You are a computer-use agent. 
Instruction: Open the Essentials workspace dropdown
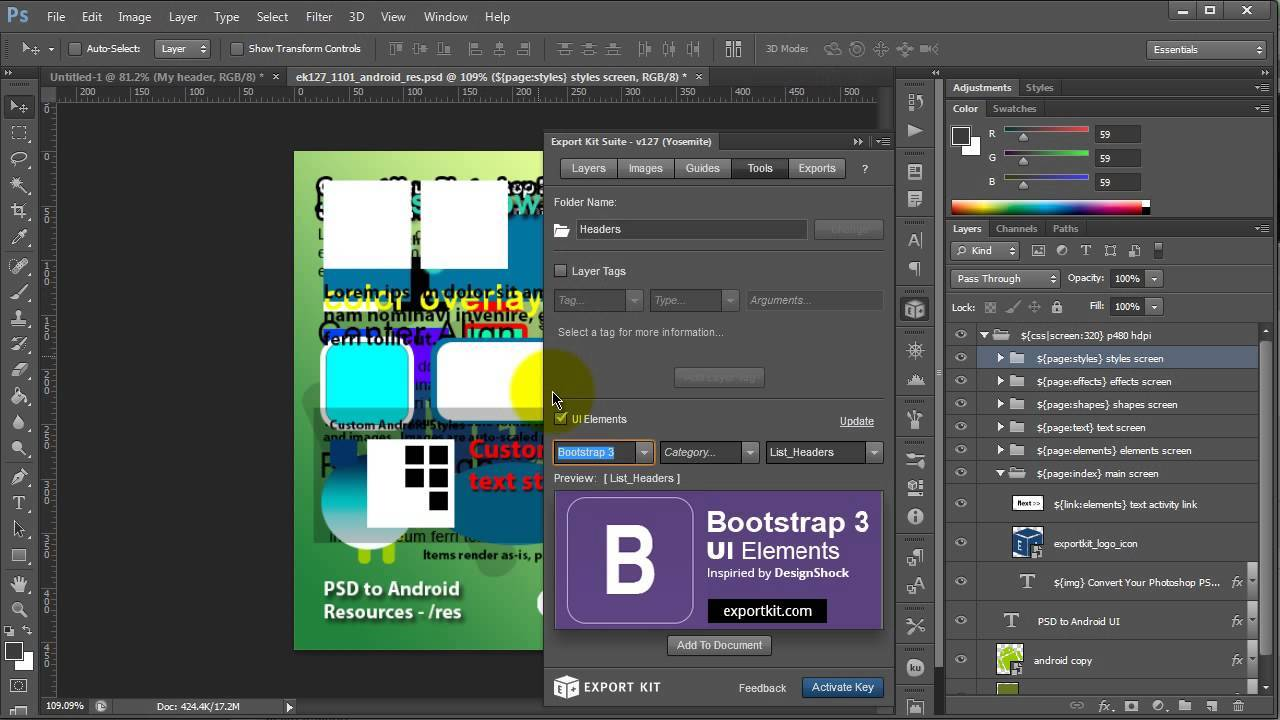click(1205, 49)
